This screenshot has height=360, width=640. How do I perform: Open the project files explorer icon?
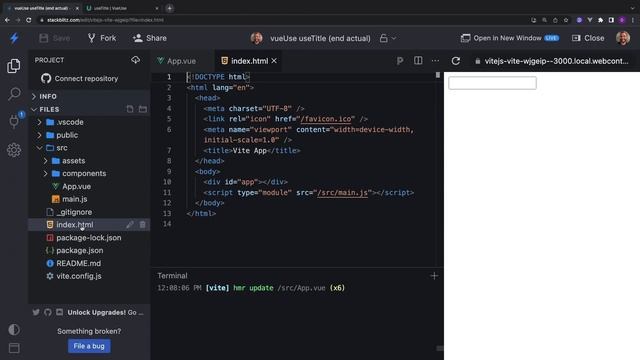[13, 66]
